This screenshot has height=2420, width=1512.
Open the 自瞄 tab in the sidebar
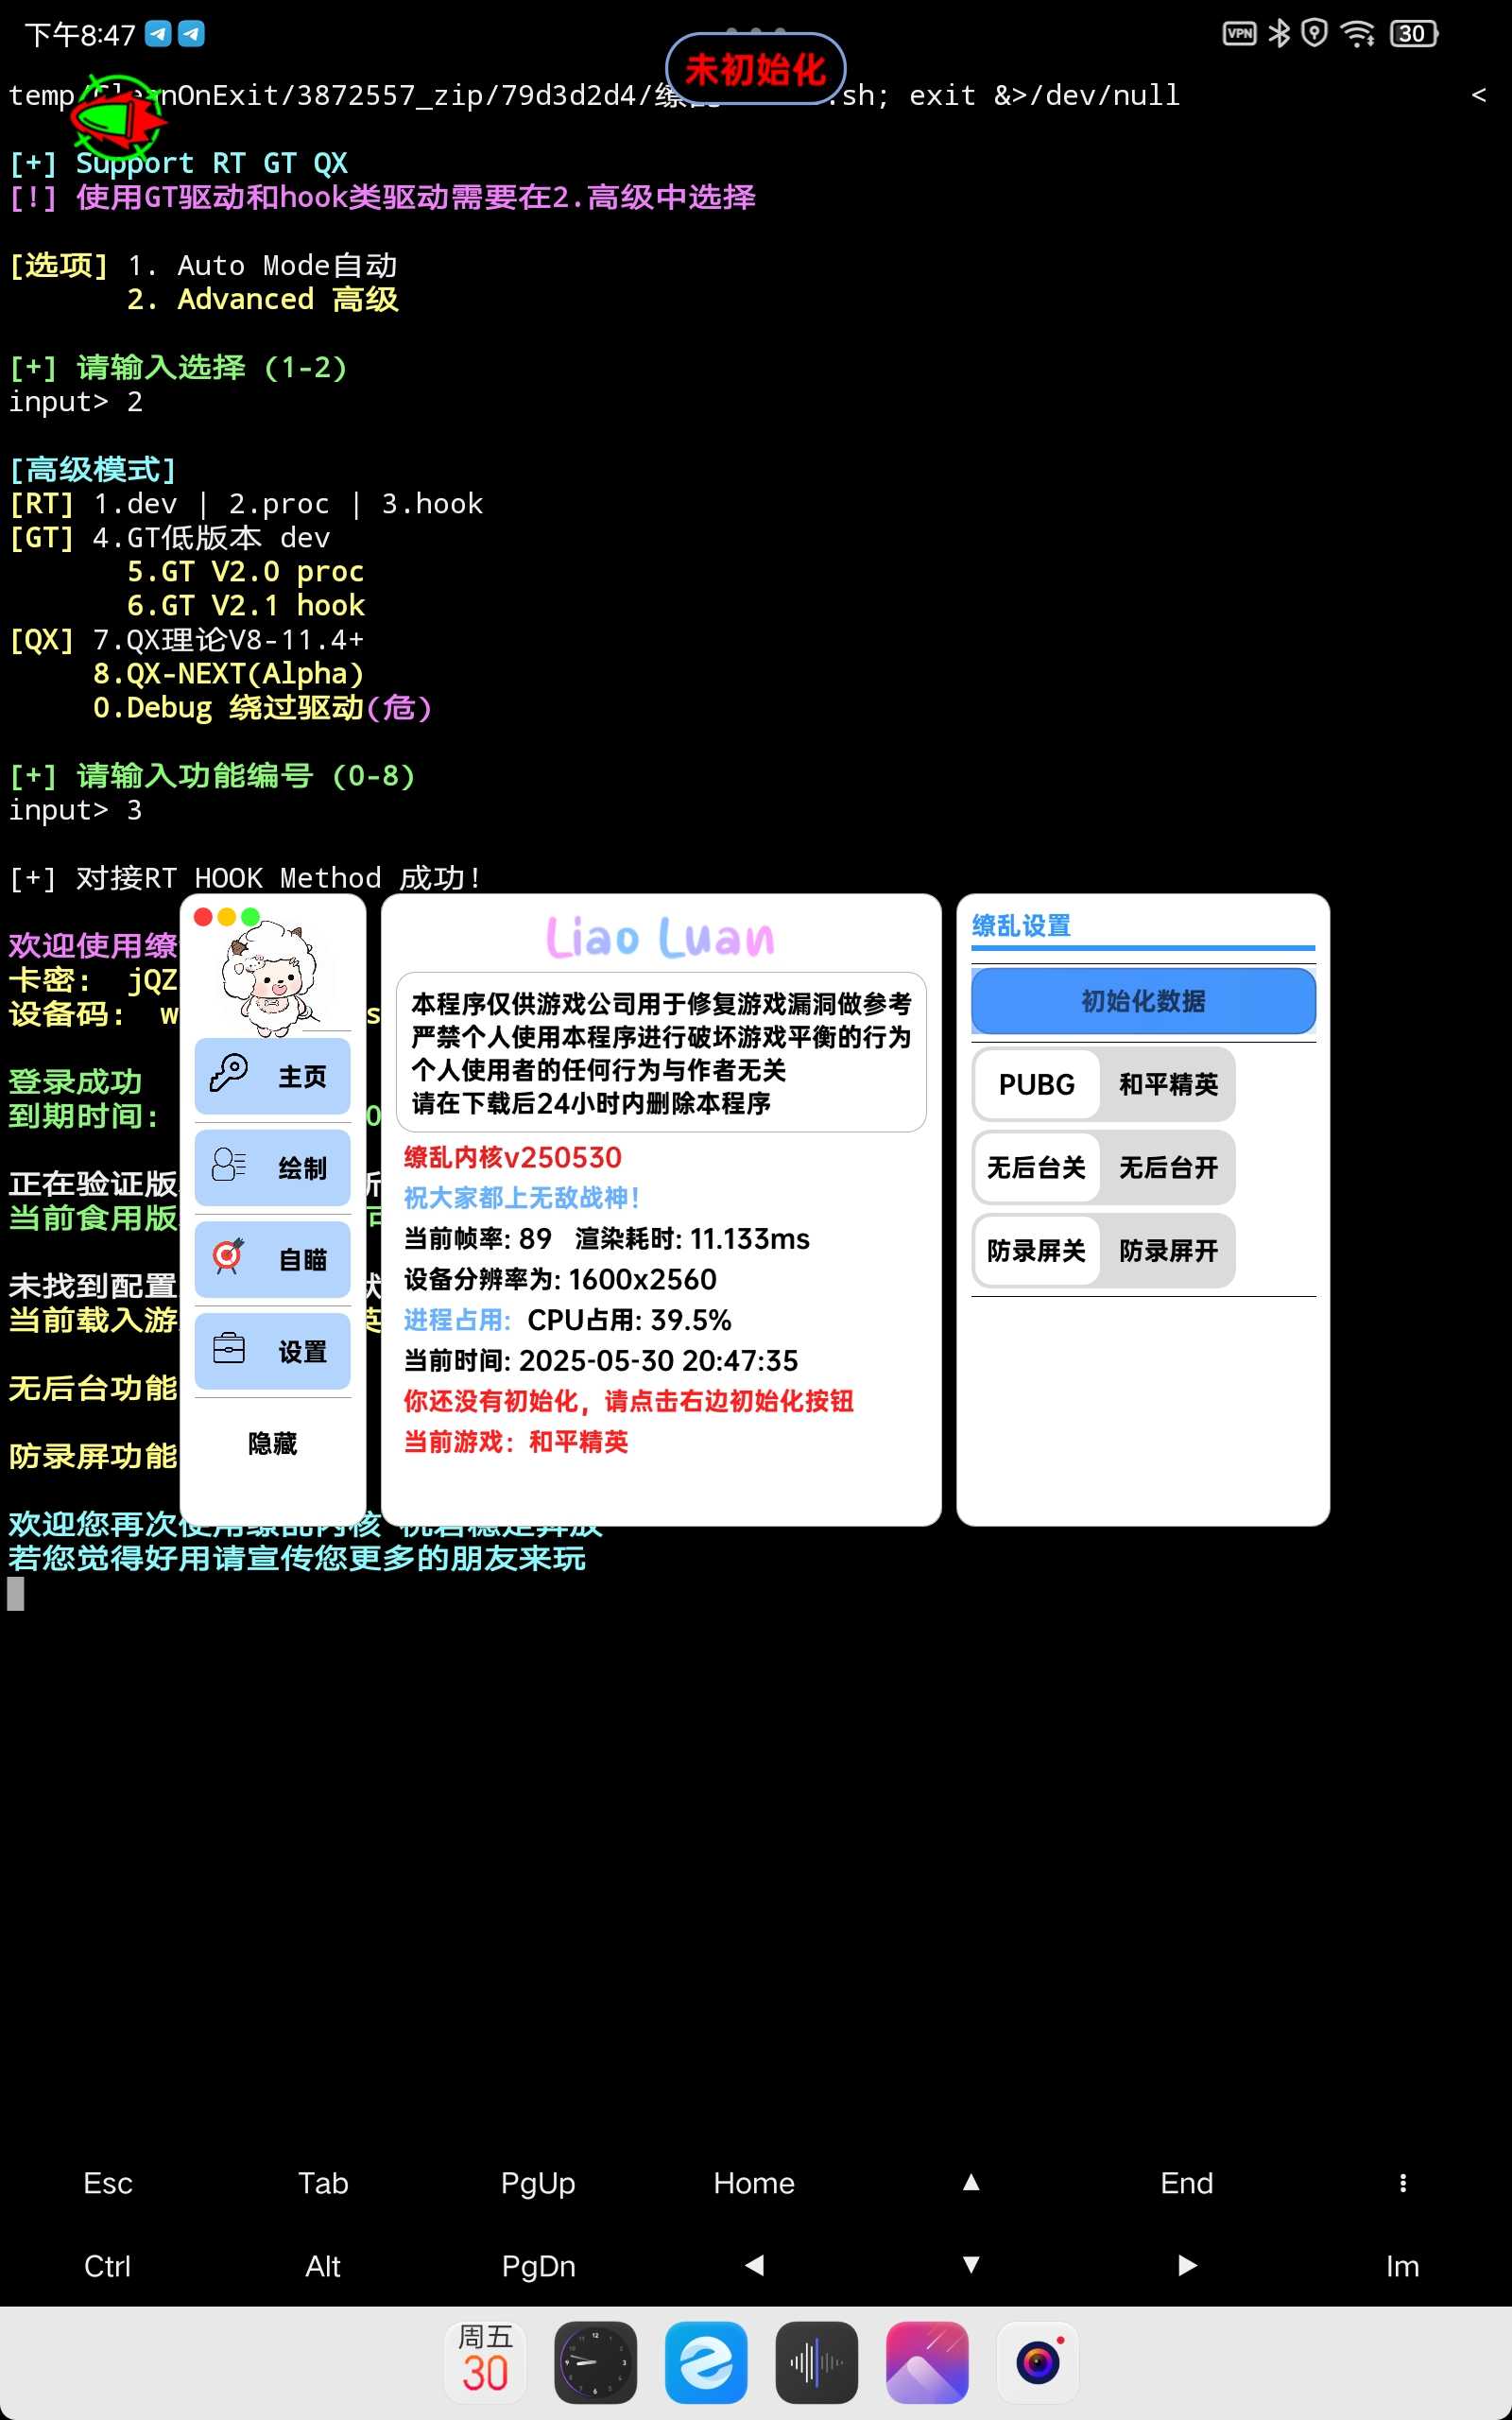tap(272, 1260)
